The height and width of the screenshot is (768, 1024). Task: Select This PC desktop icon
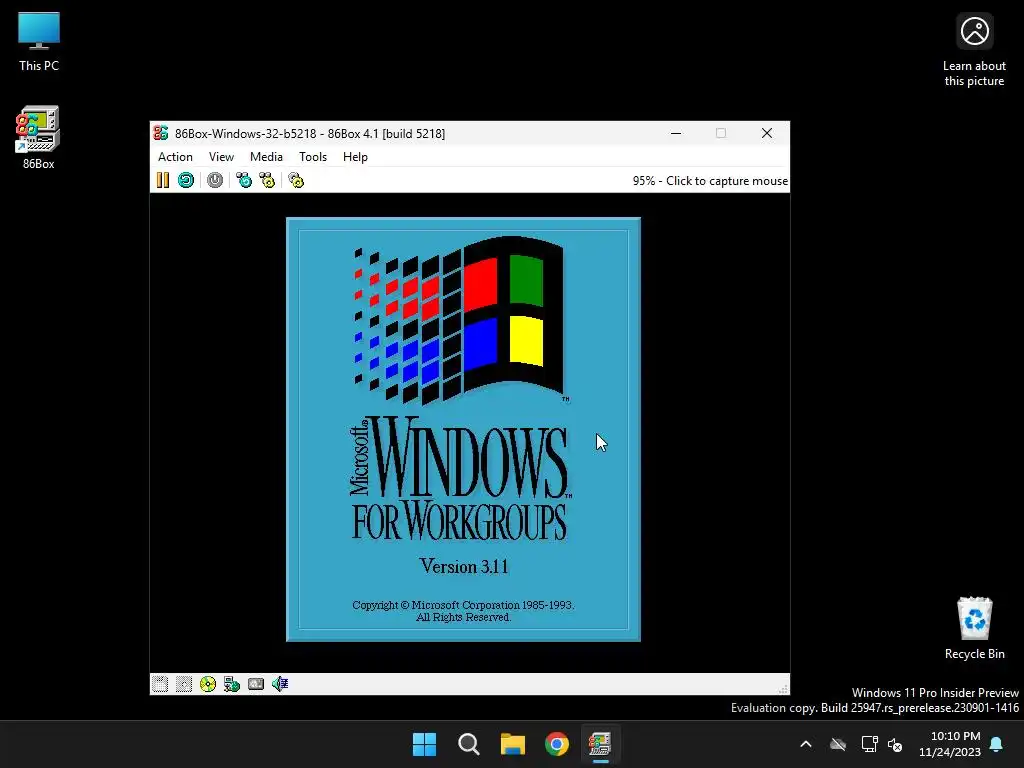[x=39, y=42]
